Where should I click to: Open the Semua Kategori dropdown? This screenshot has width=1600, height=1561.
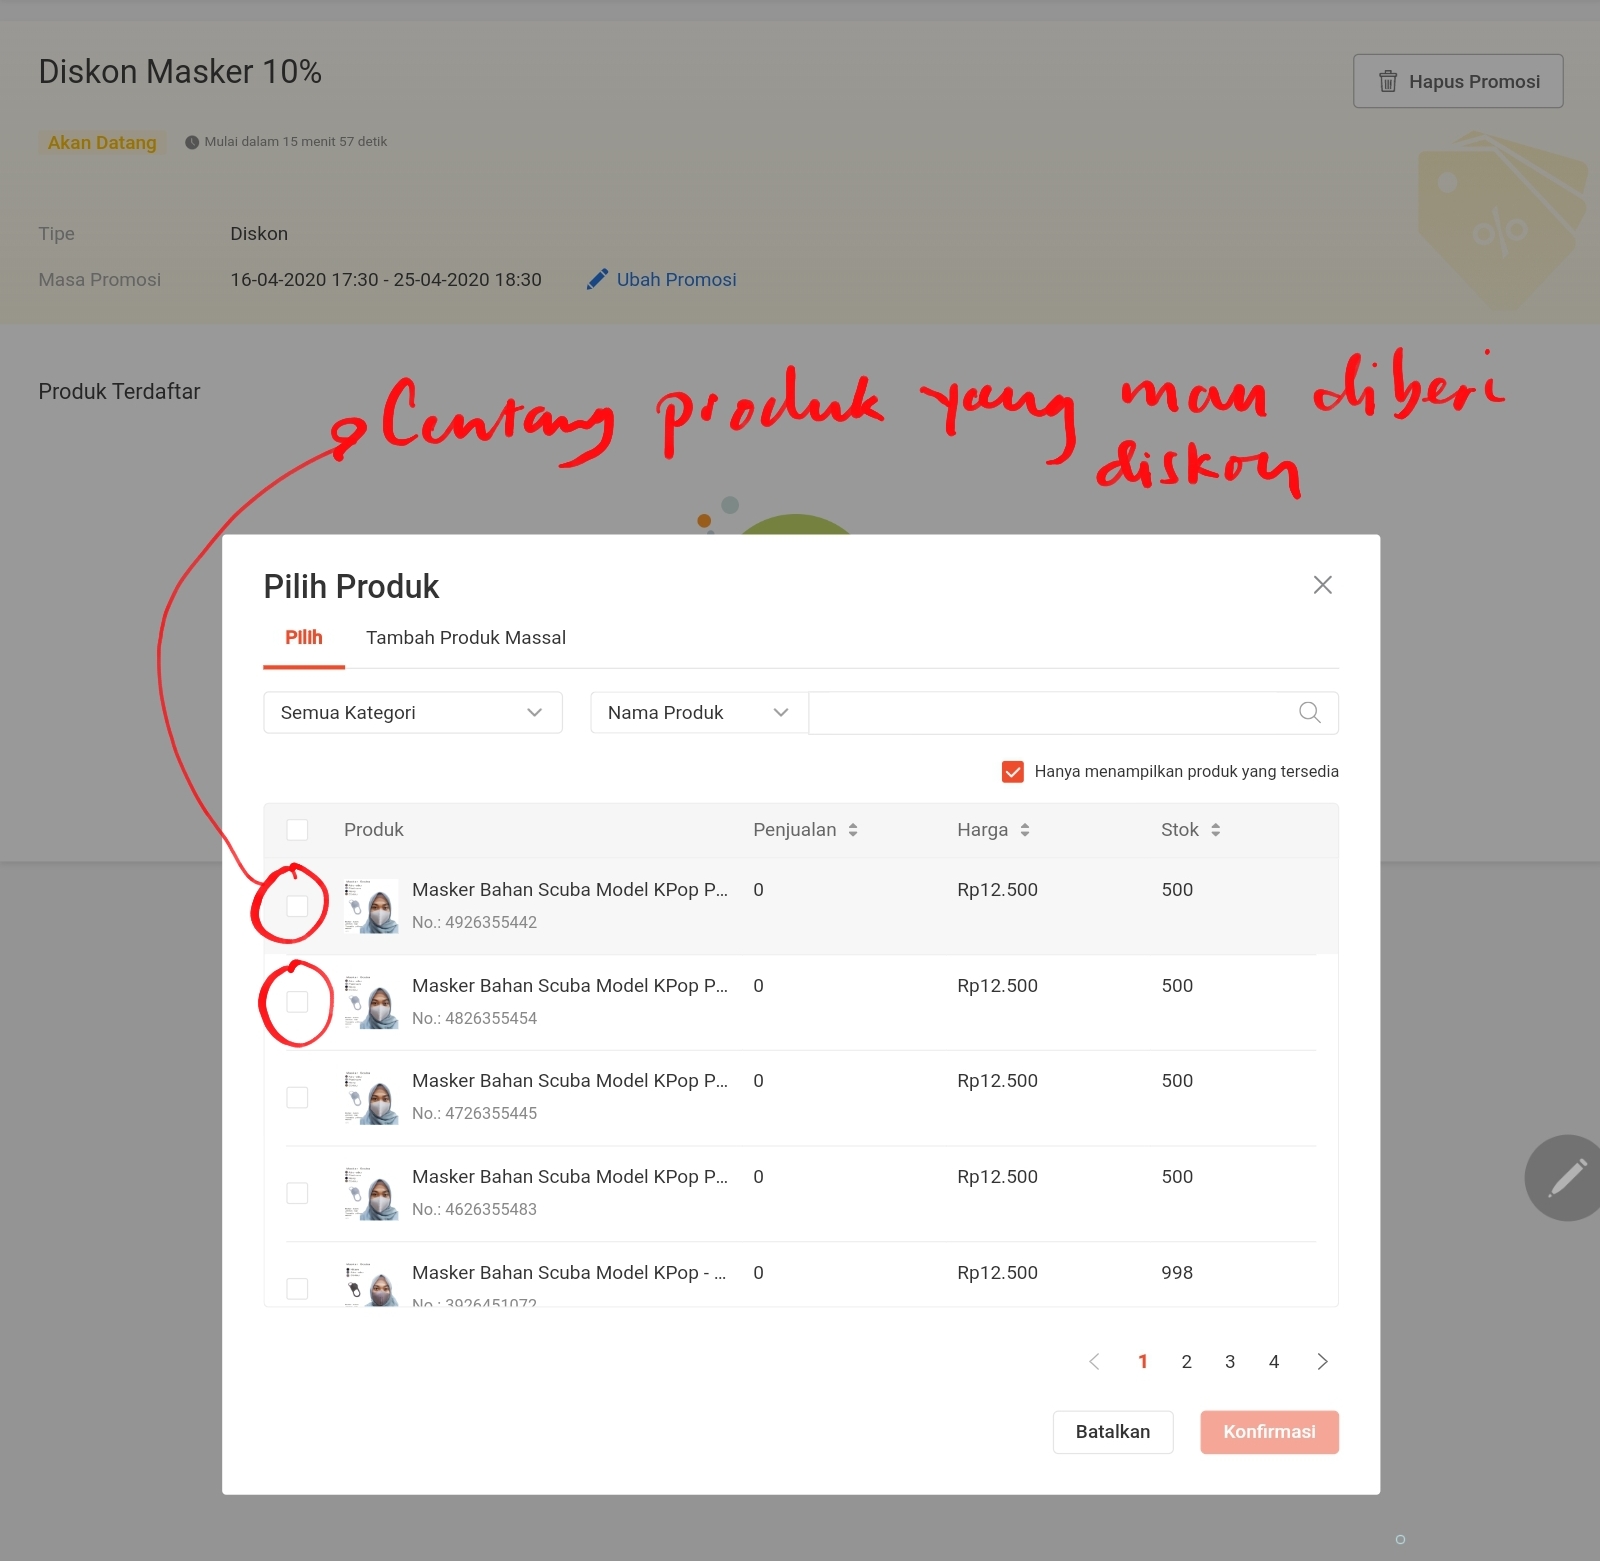[413, 712]
